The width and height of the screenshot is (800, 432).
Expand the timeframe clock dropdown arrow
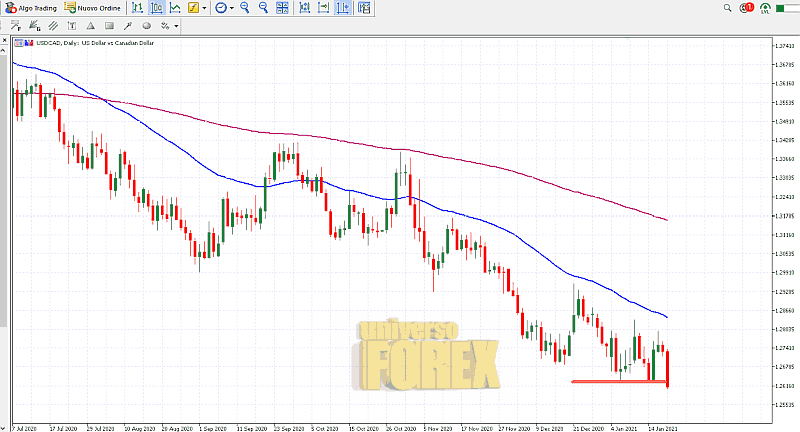coord(231,7)
